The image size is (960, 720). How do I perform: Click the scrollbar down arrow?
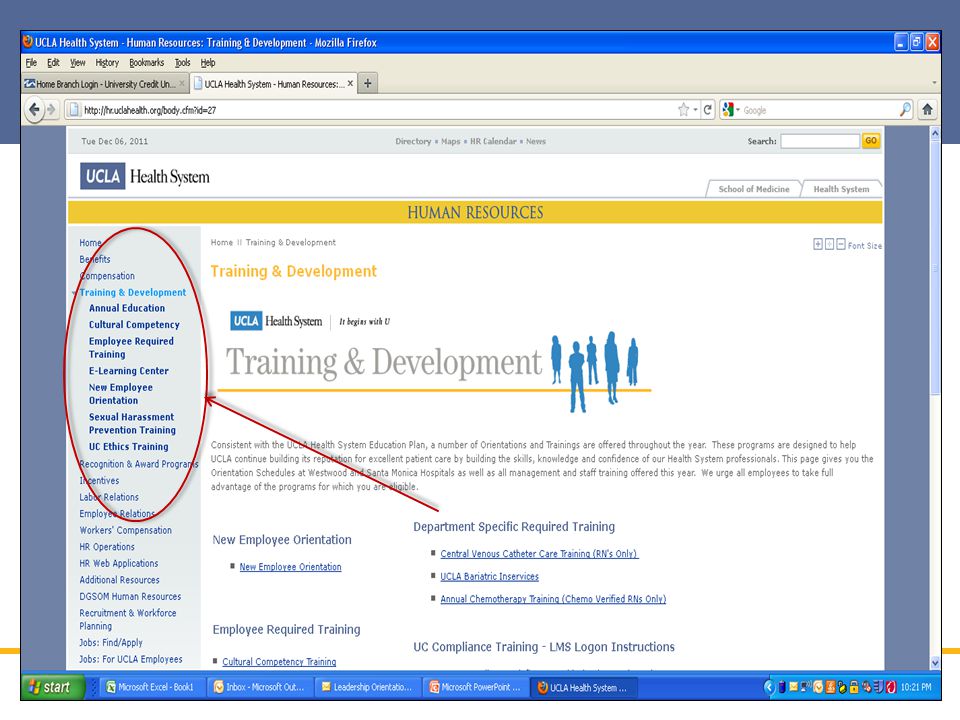[x=935, y=662]
